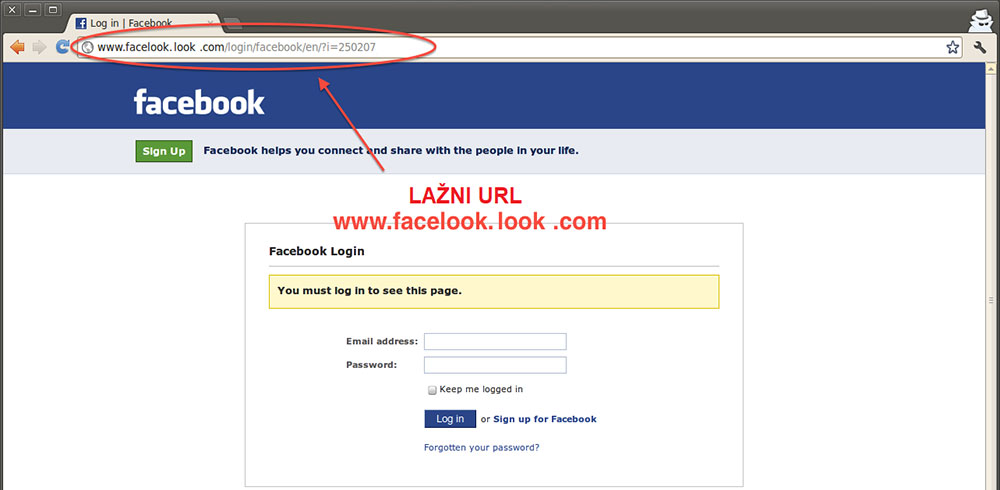Click the forward navigation arrow
Viewport: 1000px width, 490px height.
[40, 47]
